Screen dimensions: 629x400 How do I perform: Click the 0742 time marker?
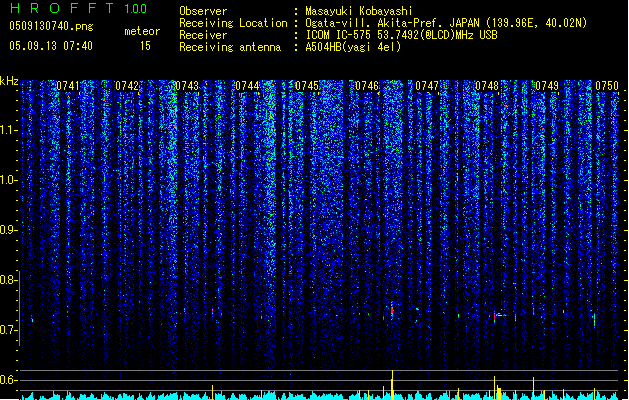pyautogui.click(x=127, y=86)
